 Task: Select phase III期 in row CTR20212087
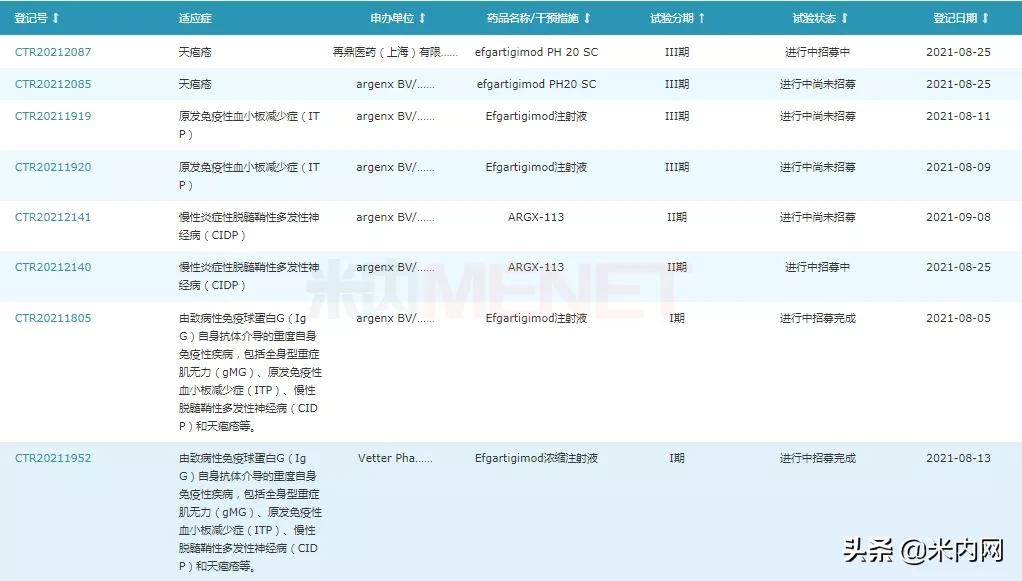click(x=677, y=52)
